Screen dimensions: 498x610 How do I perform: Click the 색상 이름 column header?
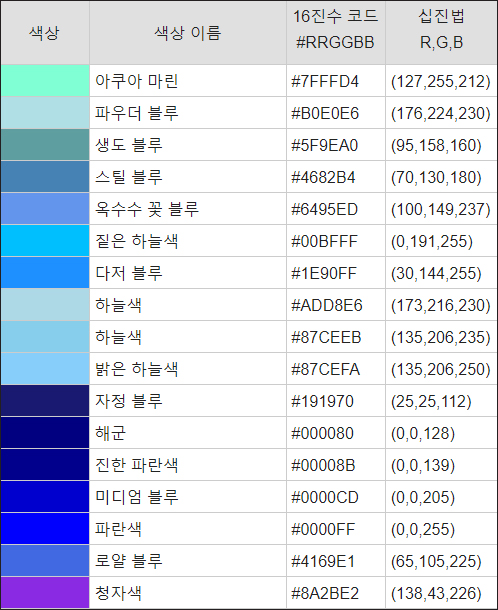click(188, 33)
